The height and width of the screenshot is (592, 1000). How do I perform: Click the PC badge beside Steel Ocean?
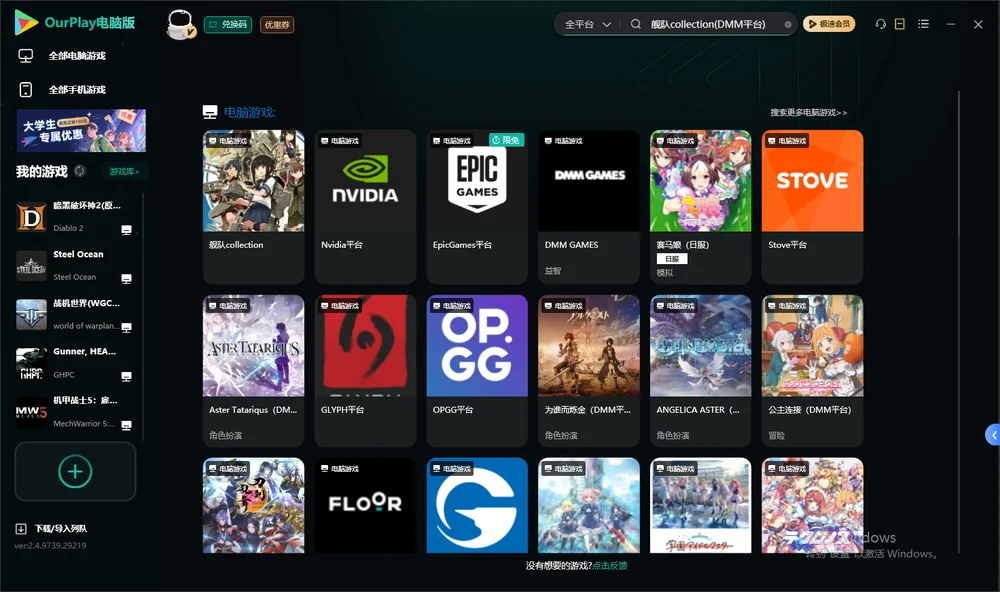click(x=126, y=279)
